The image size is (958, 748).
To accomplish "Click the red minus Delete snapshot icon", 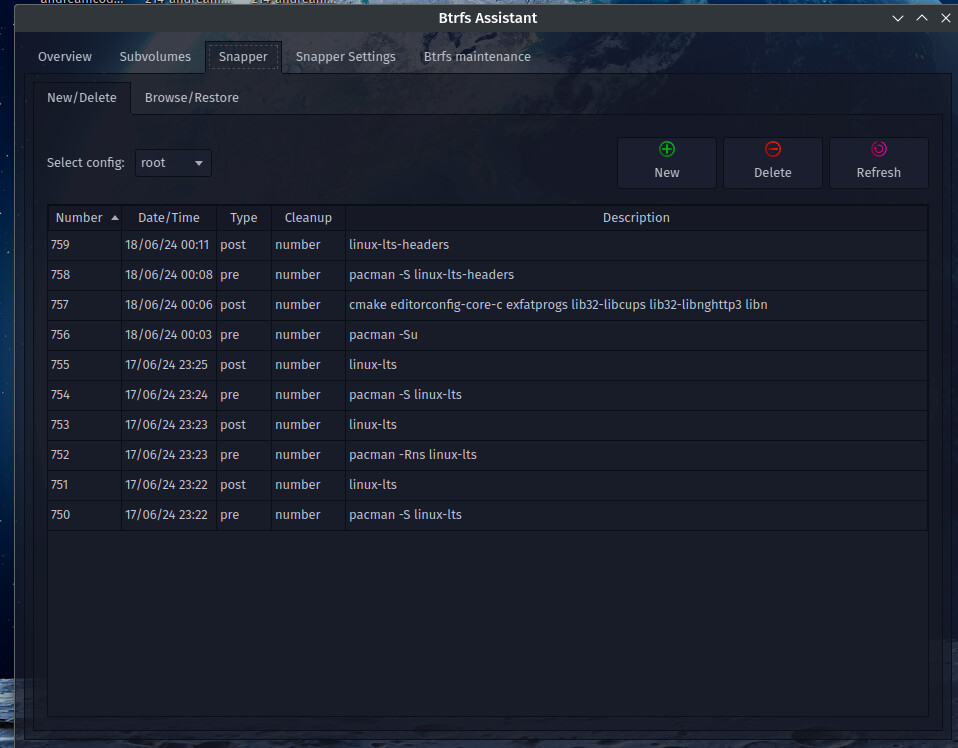I will click(x=773, y=150).
